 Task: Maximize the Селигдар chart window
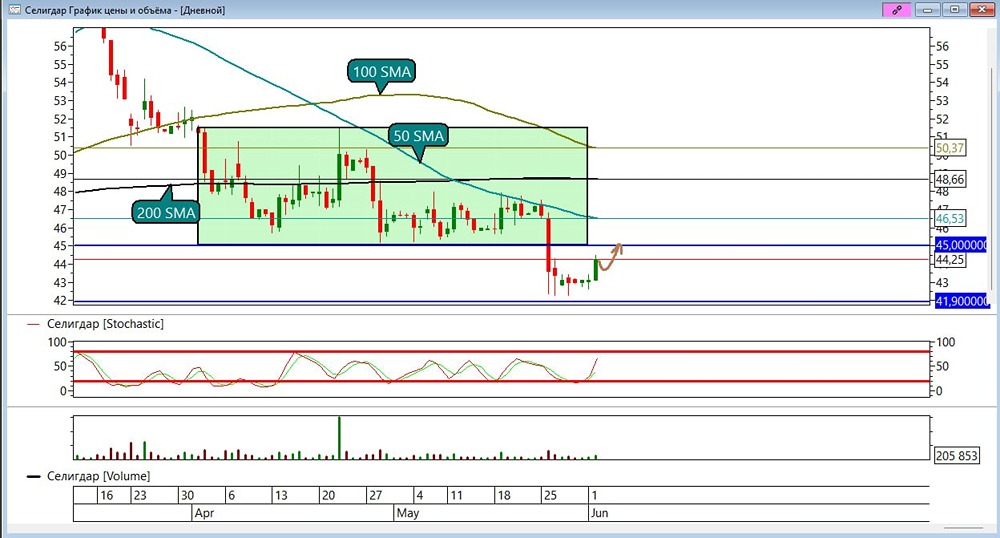pos(955,10)
